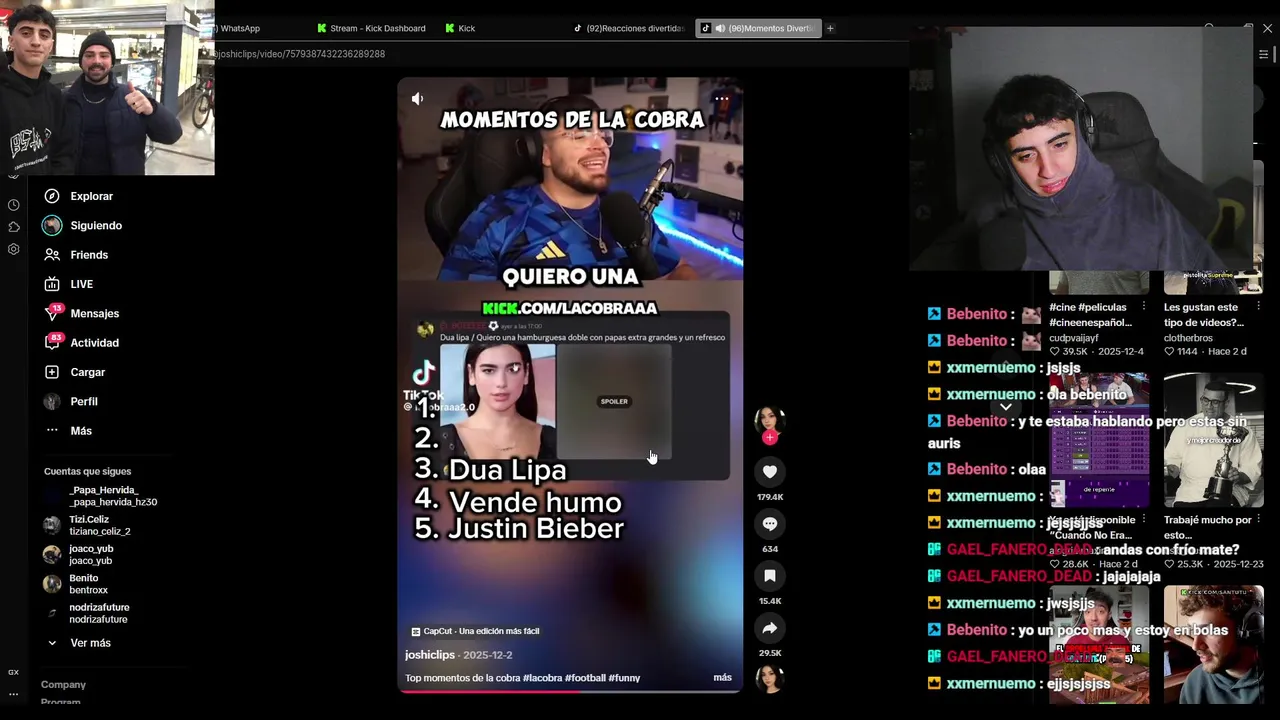Open _Papa_Hervida_ followed account
Viewport: 1280px width, 720px height.
(x=101, y=496)
